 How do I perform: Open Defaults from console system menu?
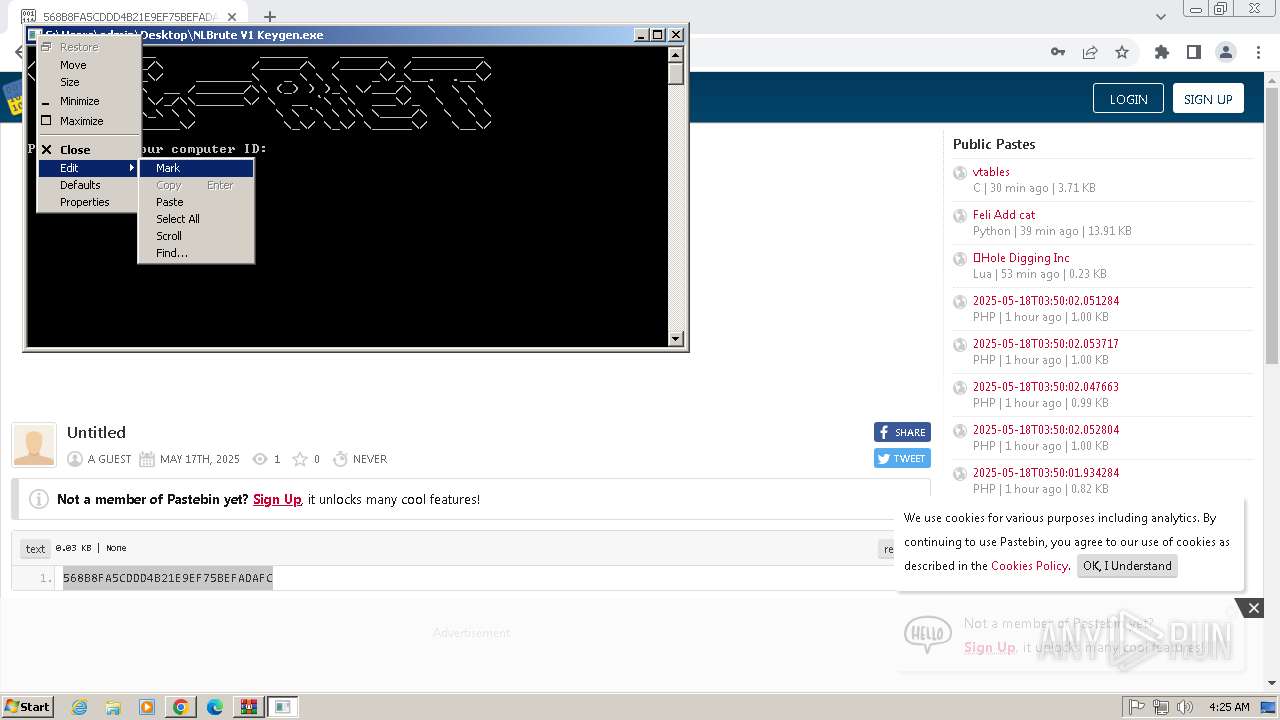point(88,185)
